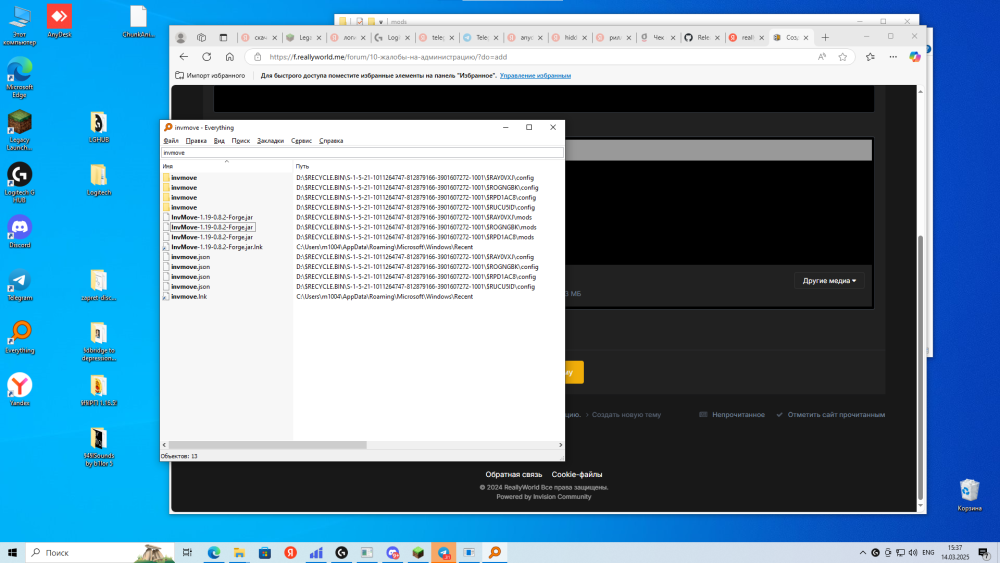Screen dimensions: 1000x563
Task: Open AnyDesk desktop icon
Action: pyautogui.click(x=59, y=22)
